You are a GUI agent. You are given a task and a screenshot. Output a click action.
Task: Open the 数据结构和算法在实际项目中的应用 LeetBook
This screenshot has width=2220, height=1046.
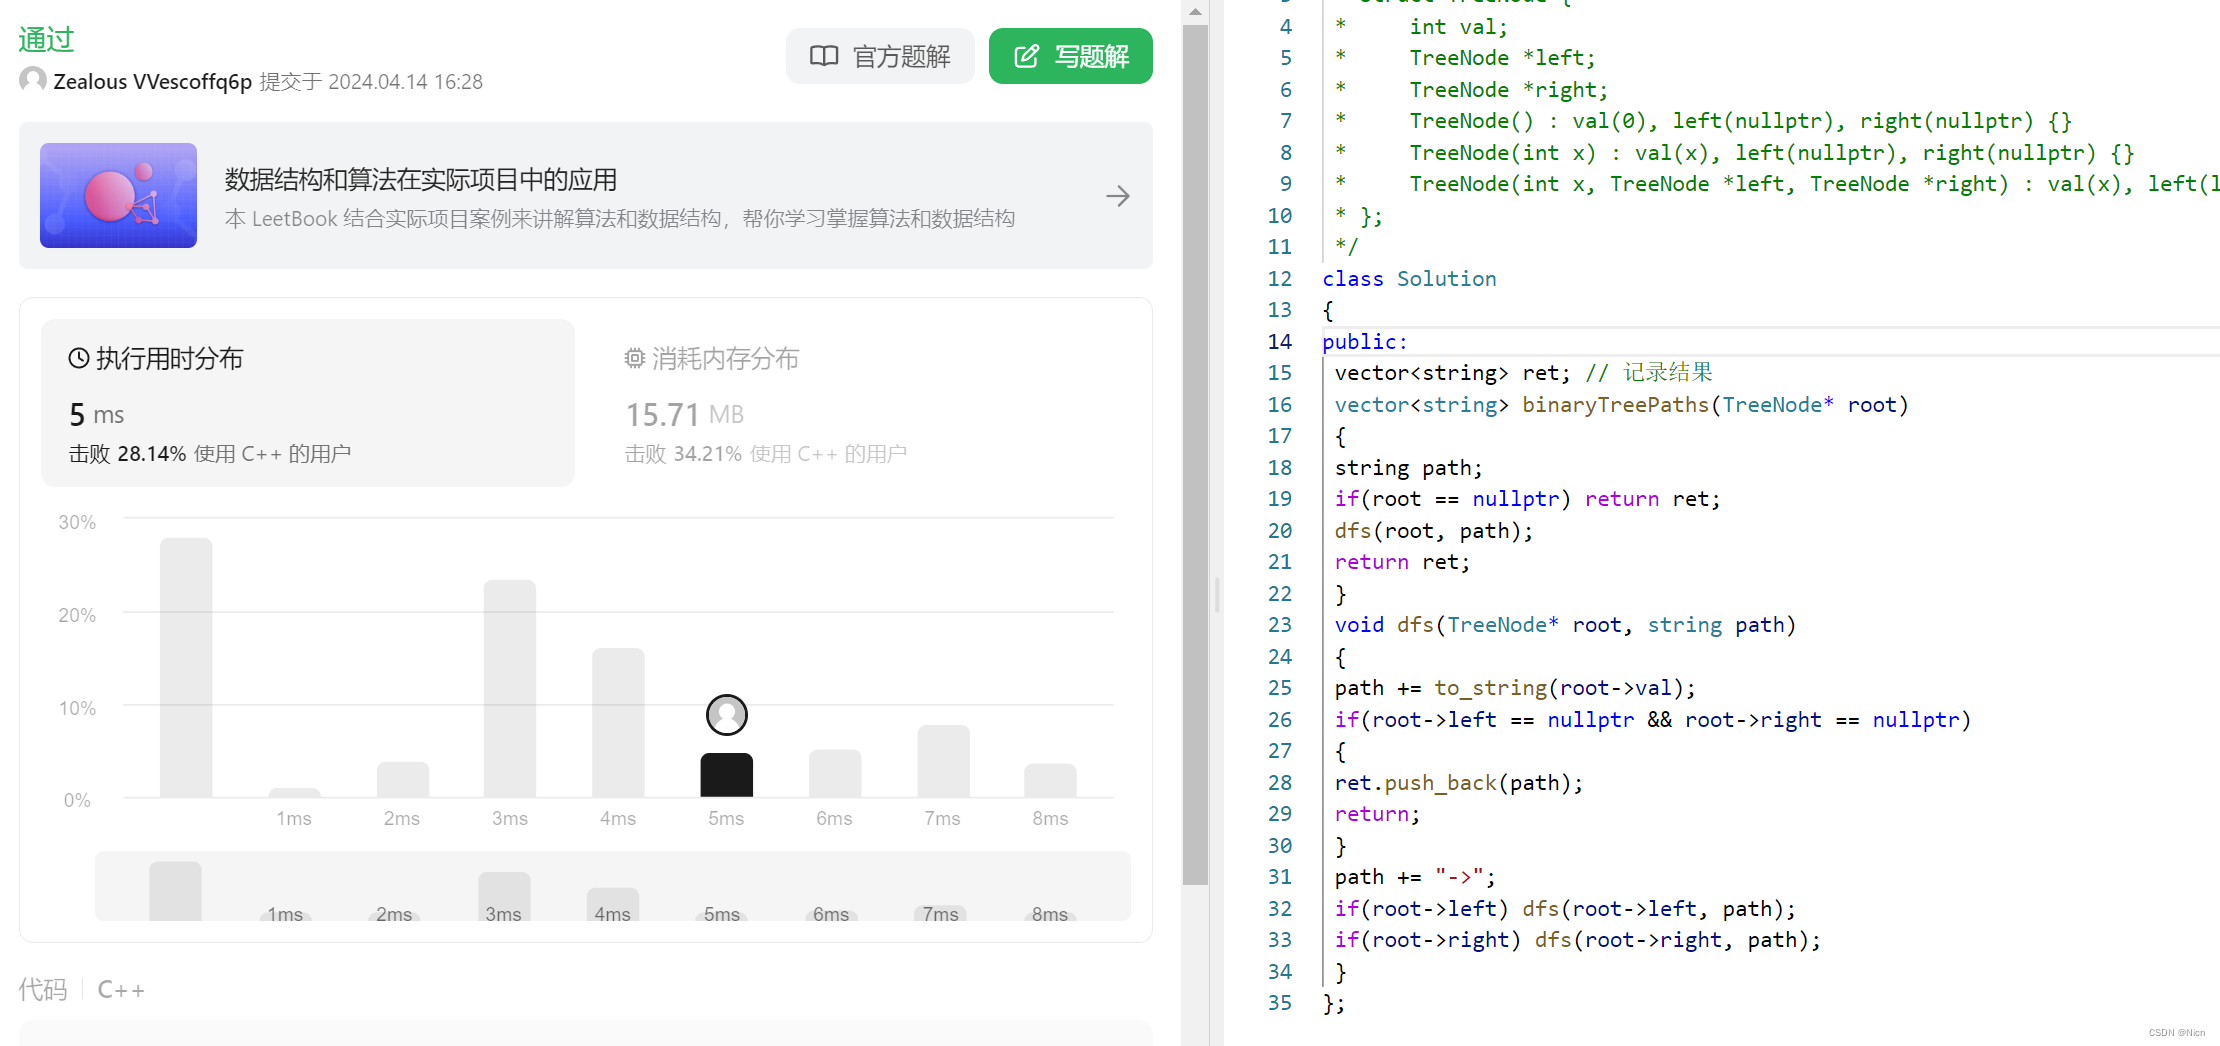click(x=421, y=179)
